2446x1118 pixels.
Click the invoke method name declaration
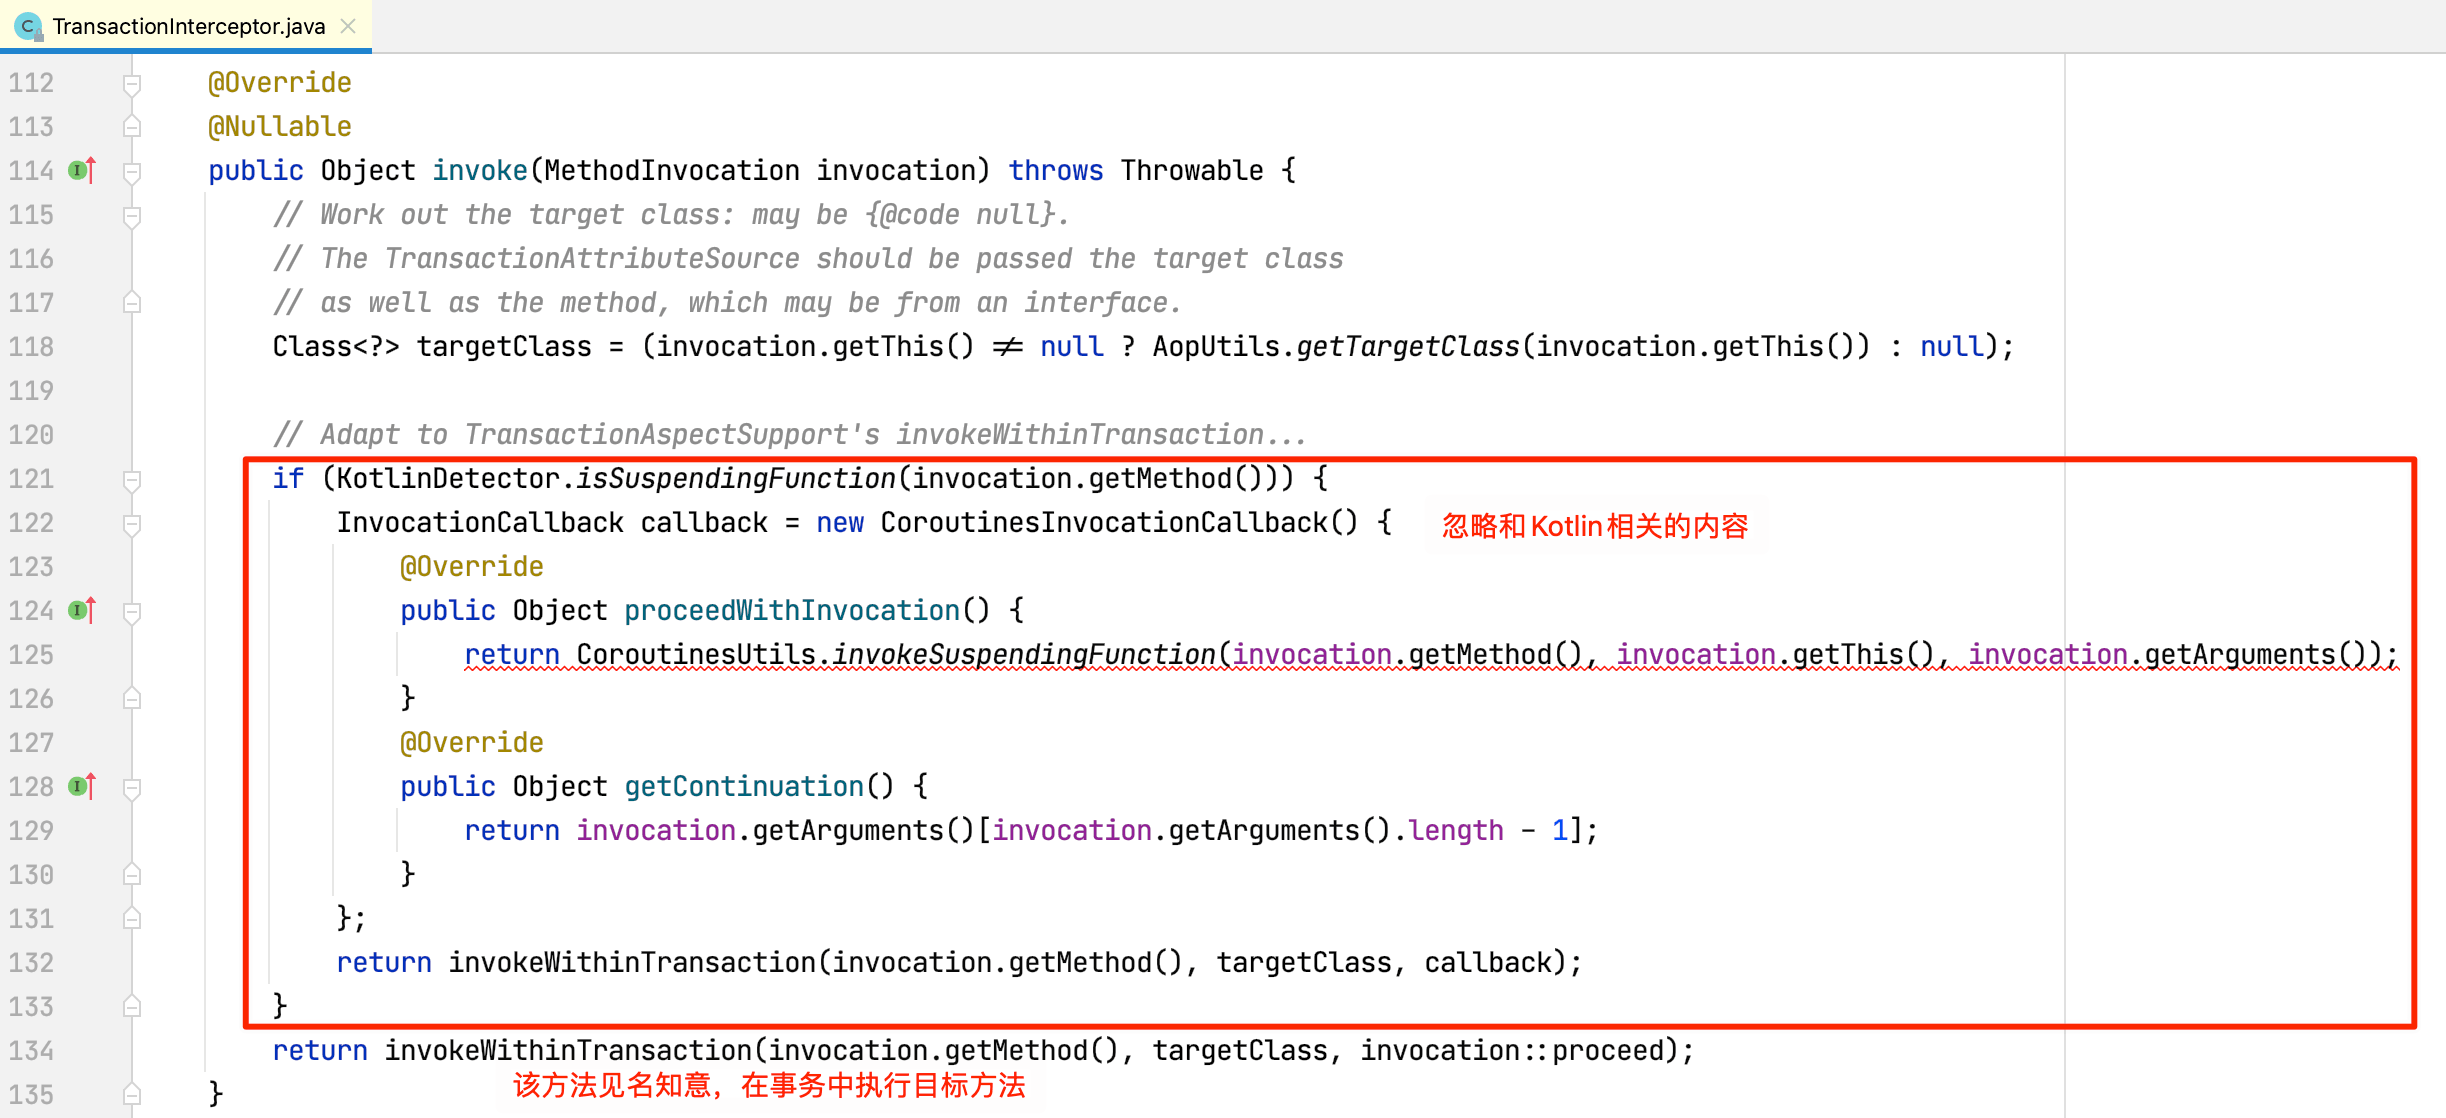[x=479, y=171]
